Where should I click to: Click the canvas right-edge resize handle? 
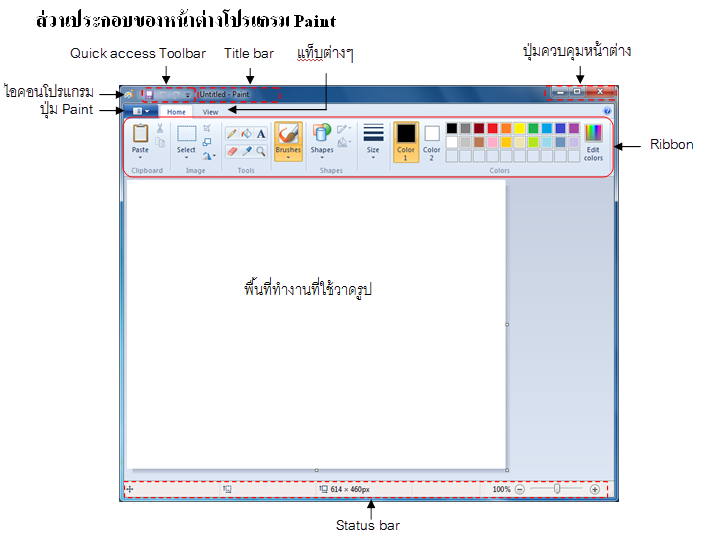coord(507,325)
